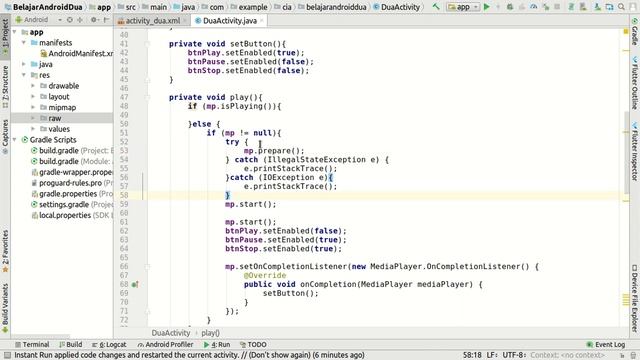Open the app run configuration dropdown
The image size is (640, 360).
[x=462, y=7]
